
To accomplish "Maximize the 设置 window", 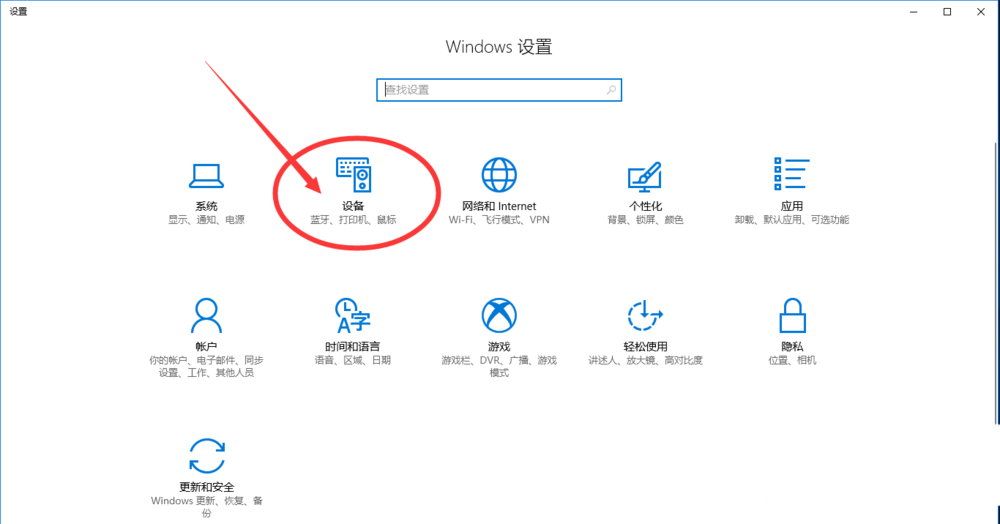I will 947,11.
